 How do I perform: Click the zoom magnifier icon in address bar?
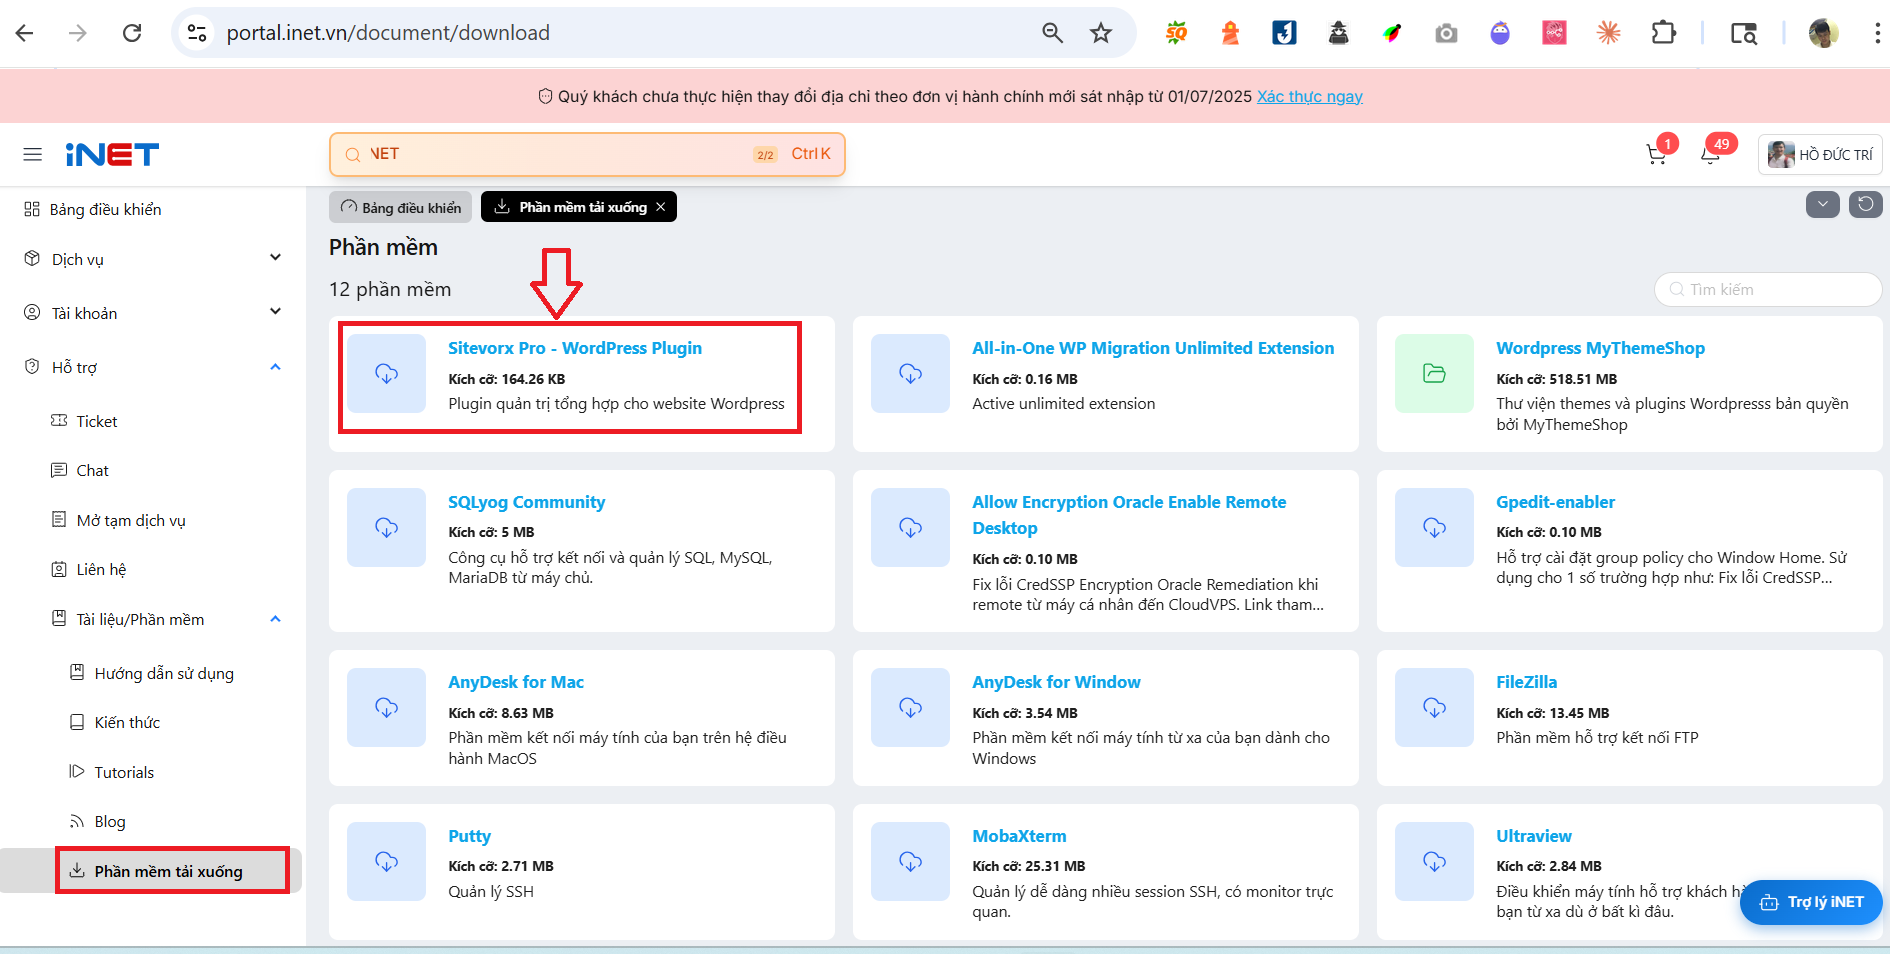[1052, 33]
